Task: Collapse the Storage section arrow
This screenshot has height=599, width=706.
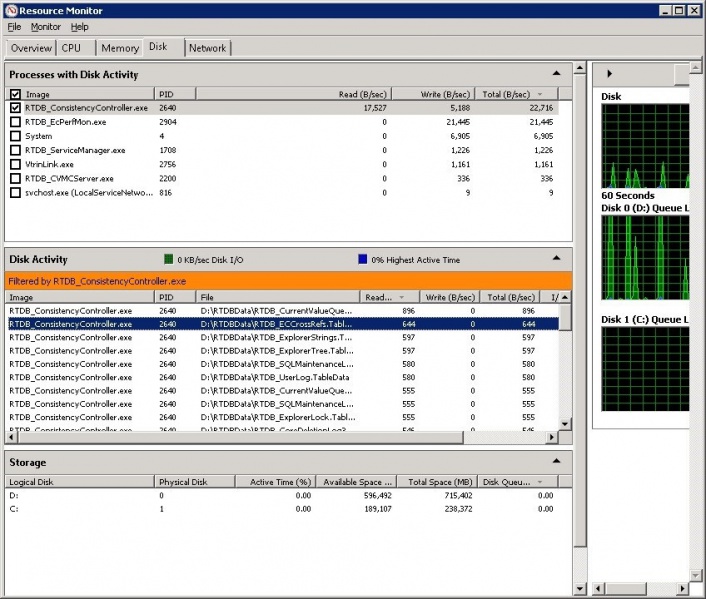Action: (x=556, y=462)
